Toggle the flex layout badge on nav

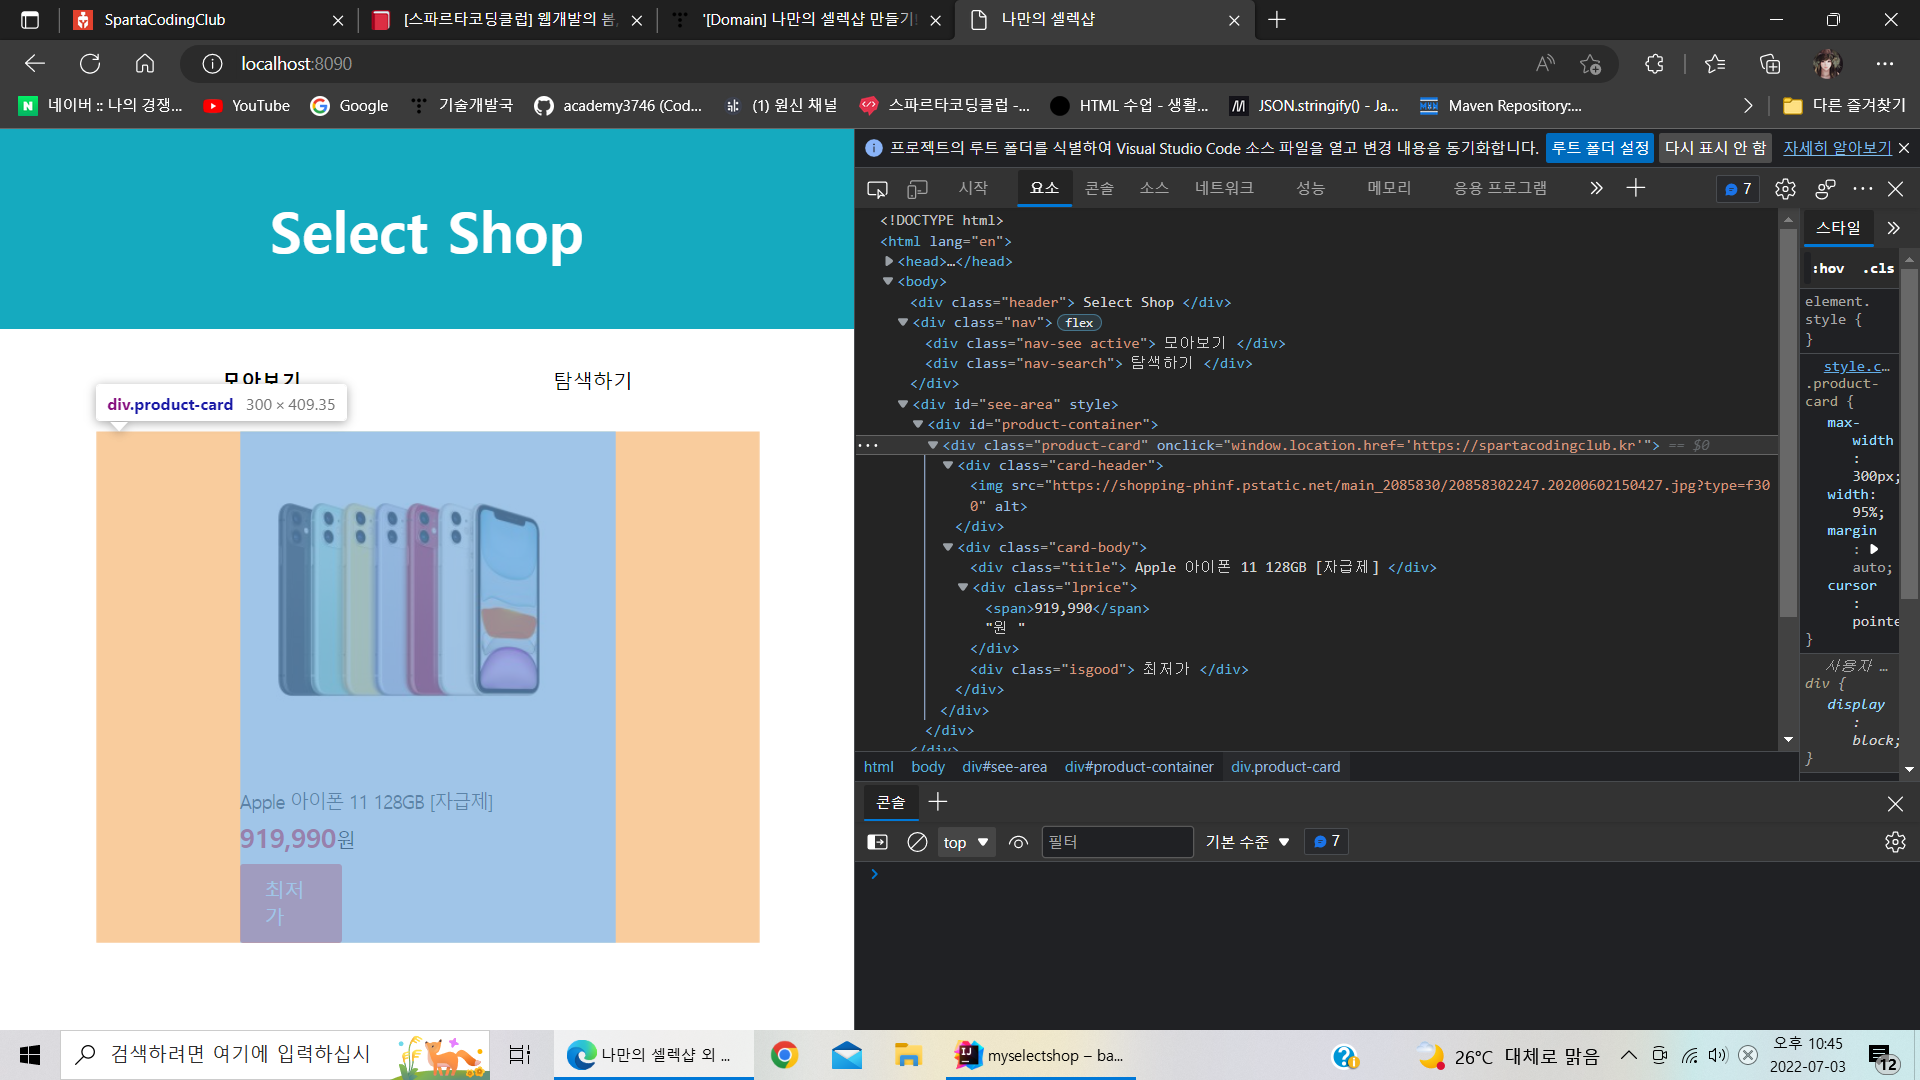click(1079, 322)
